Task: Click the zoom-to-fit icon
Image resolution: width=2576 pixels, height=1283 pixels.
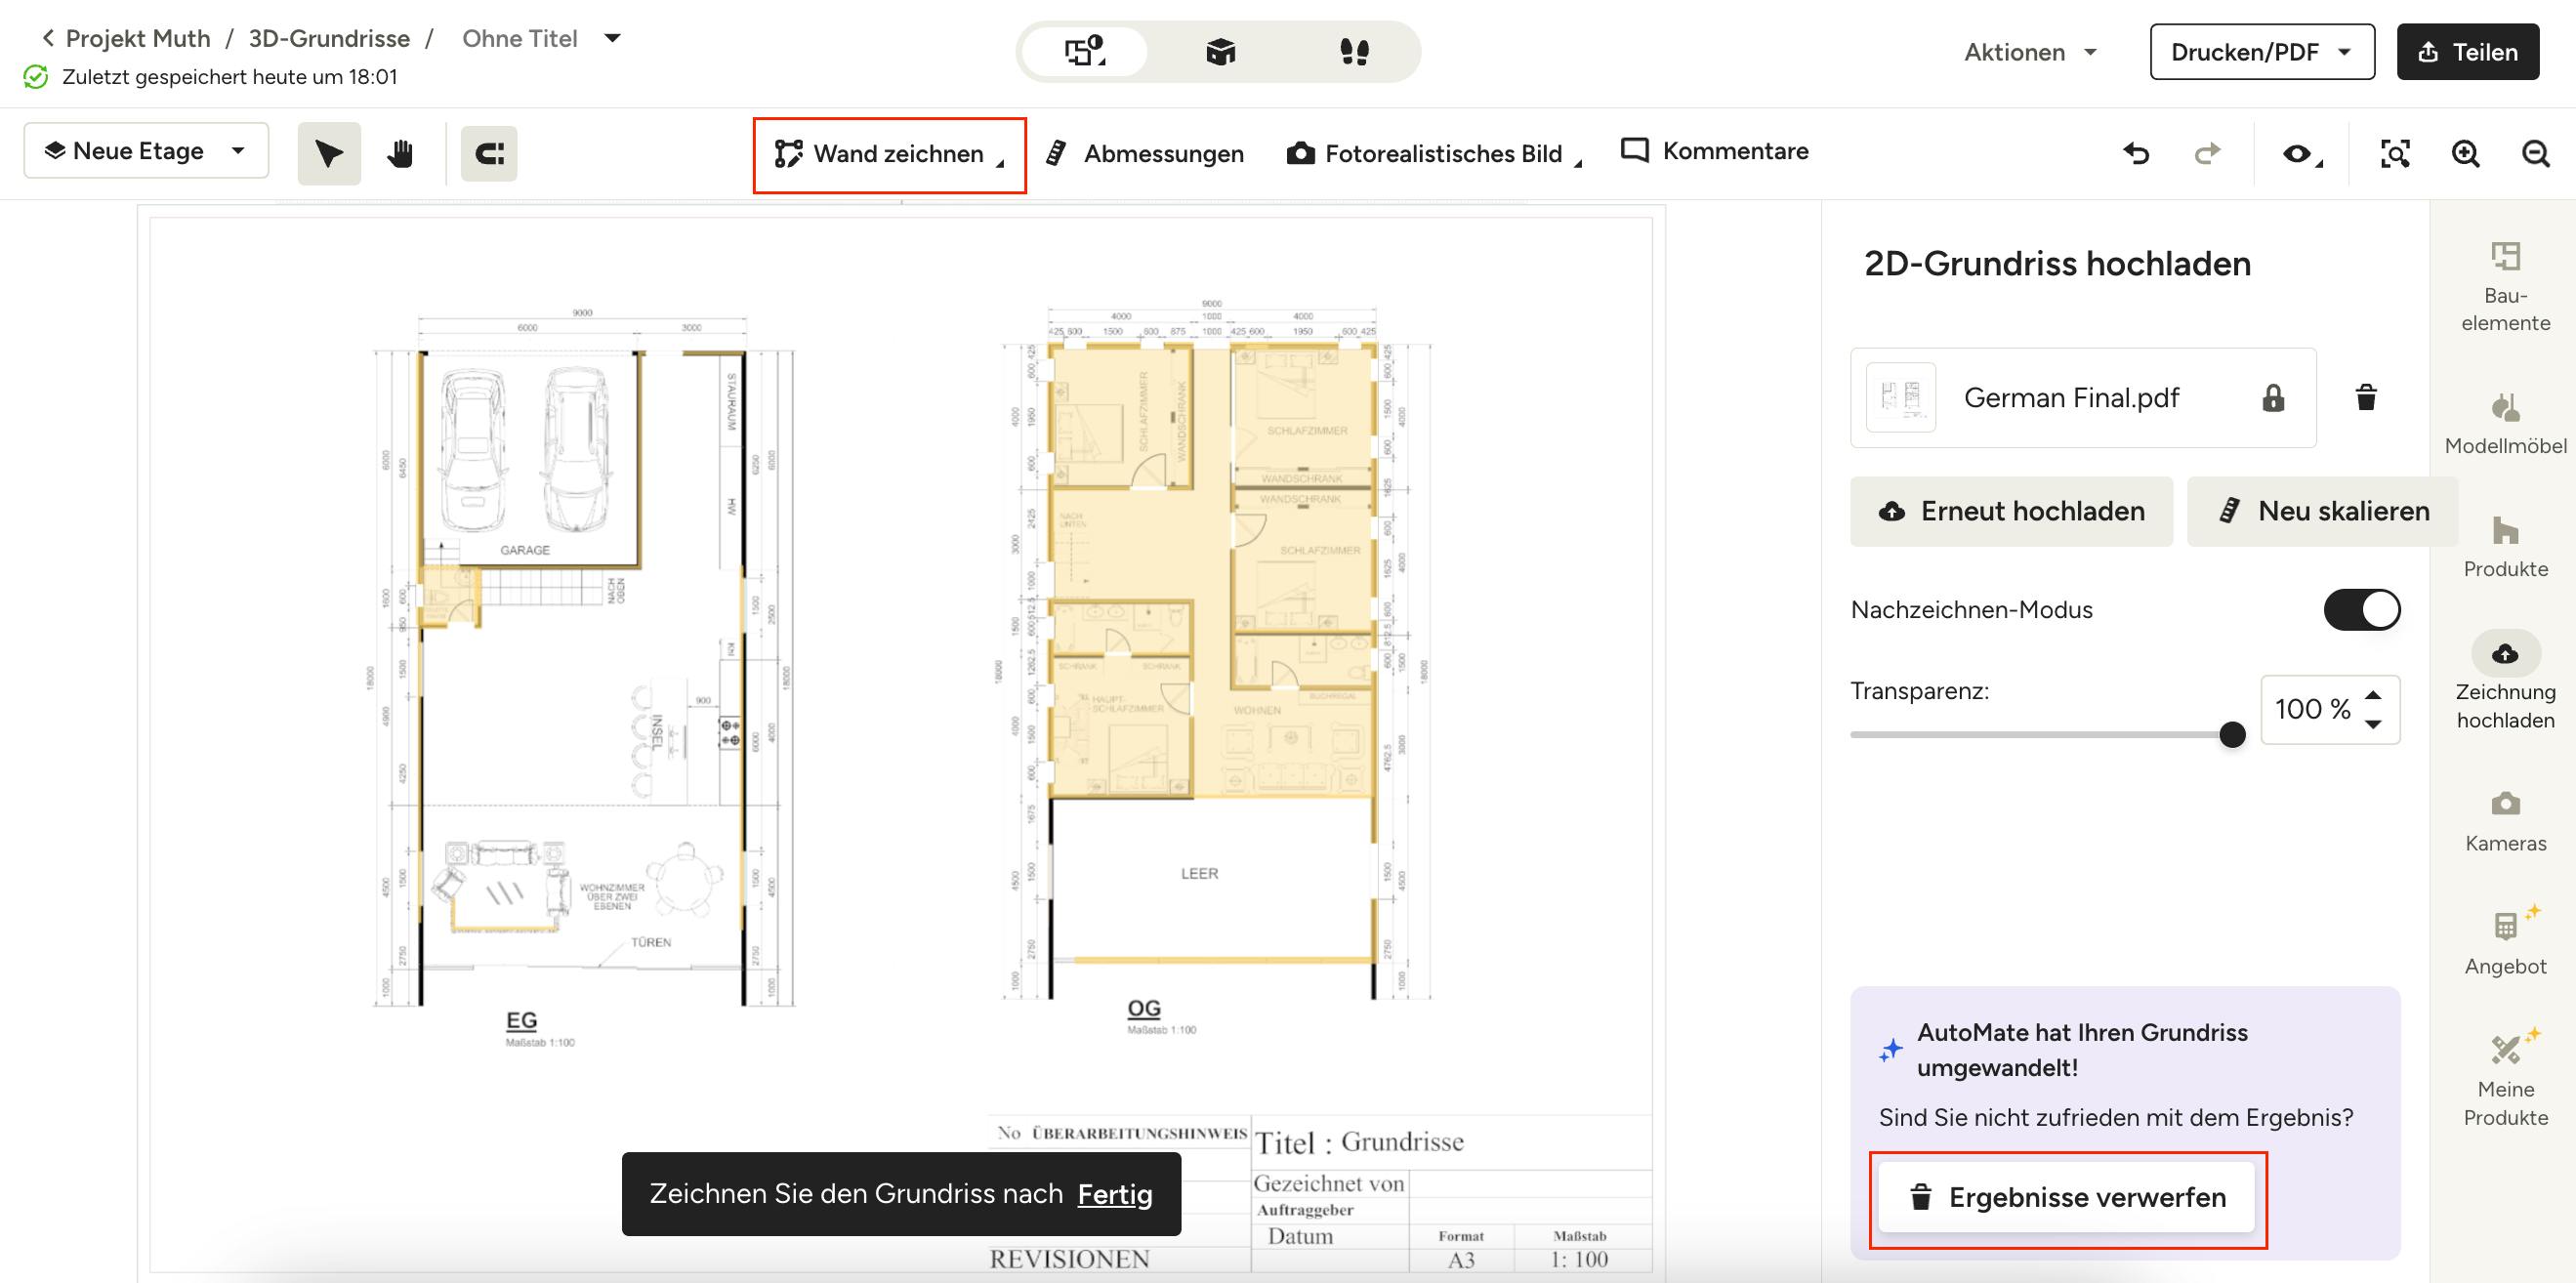Action: pos(2395,153)
